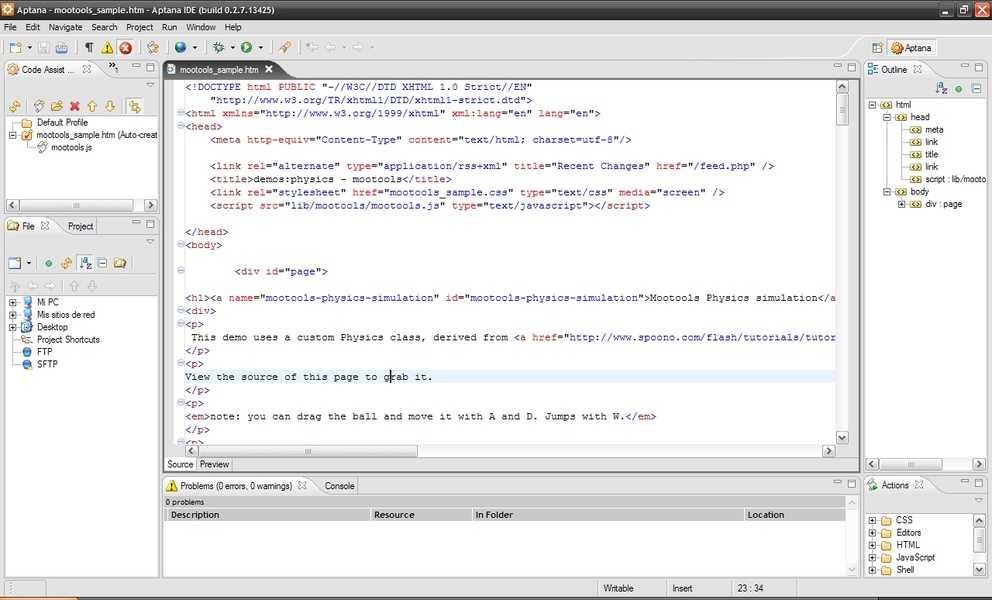Select the Aptana perspective button
Viewport: 992px width, 600px height.
tap(912, 48)
